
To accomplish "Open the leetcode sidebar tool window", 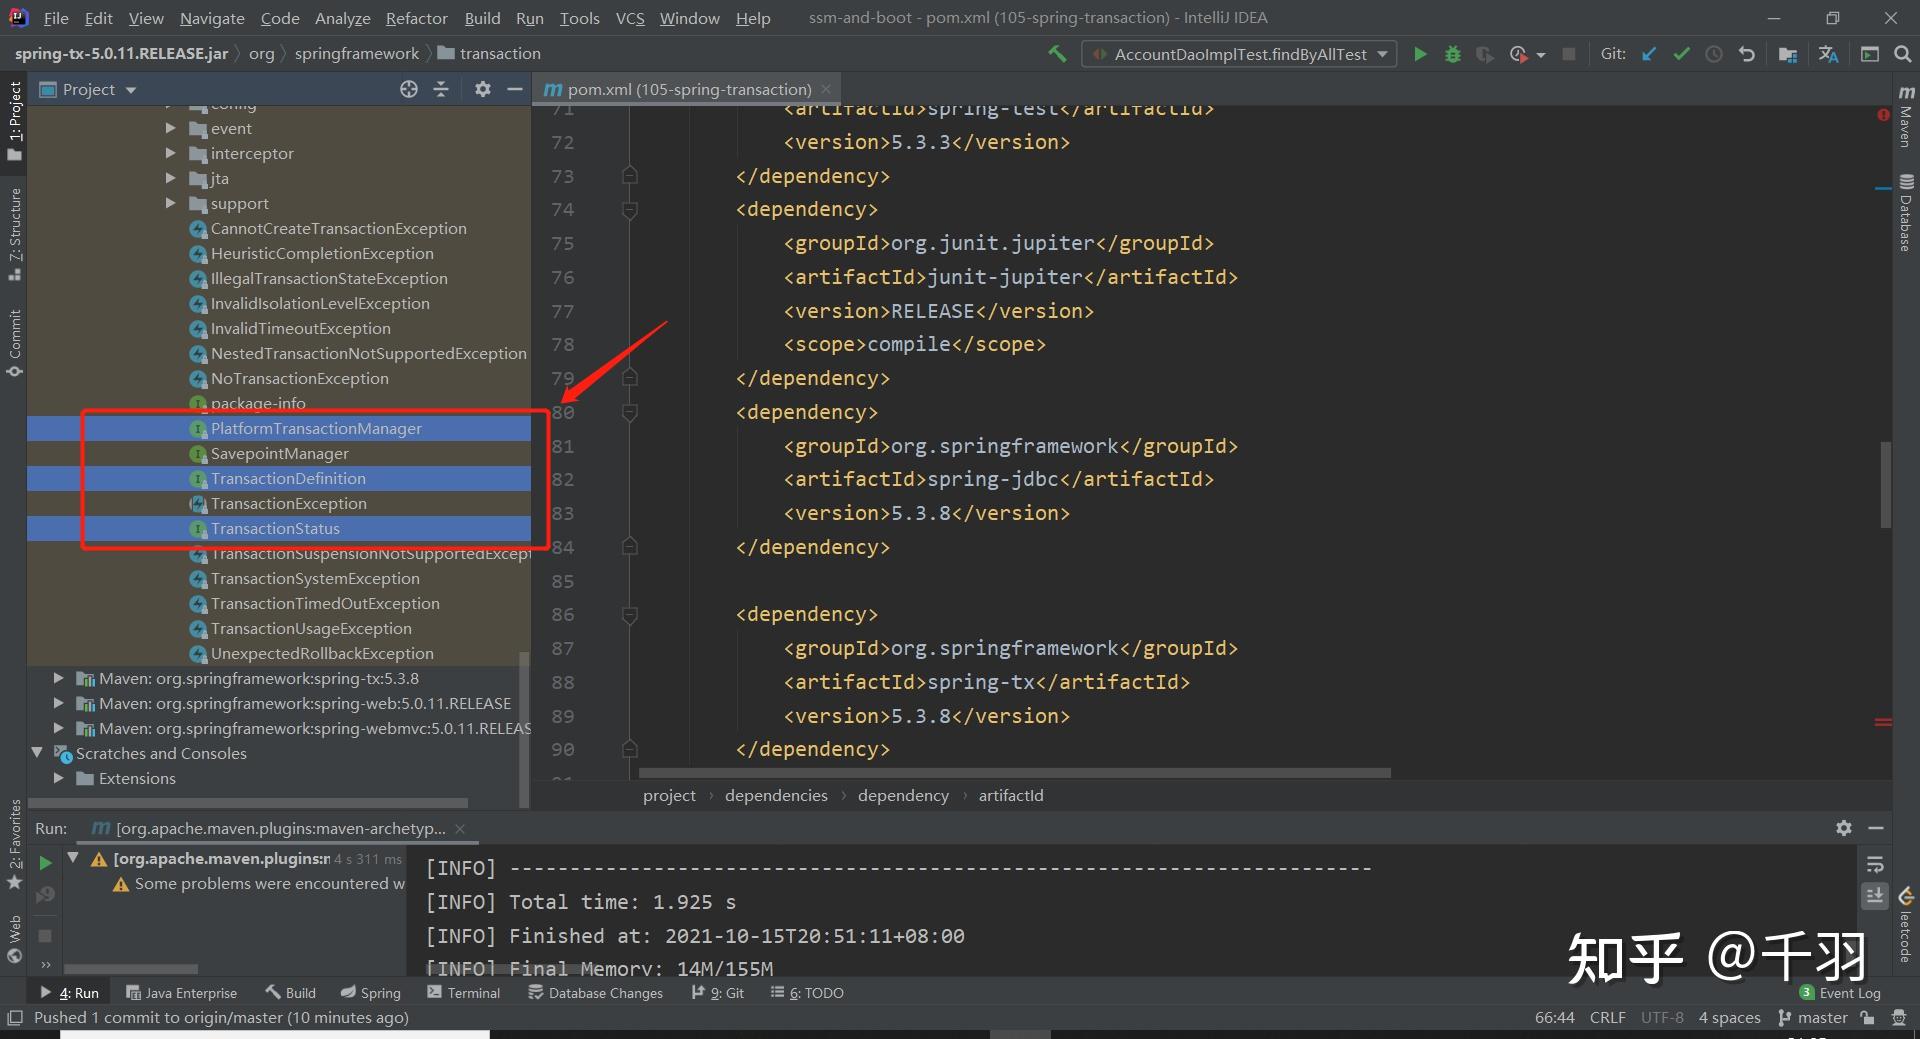I will click(x=1906, y=925).
